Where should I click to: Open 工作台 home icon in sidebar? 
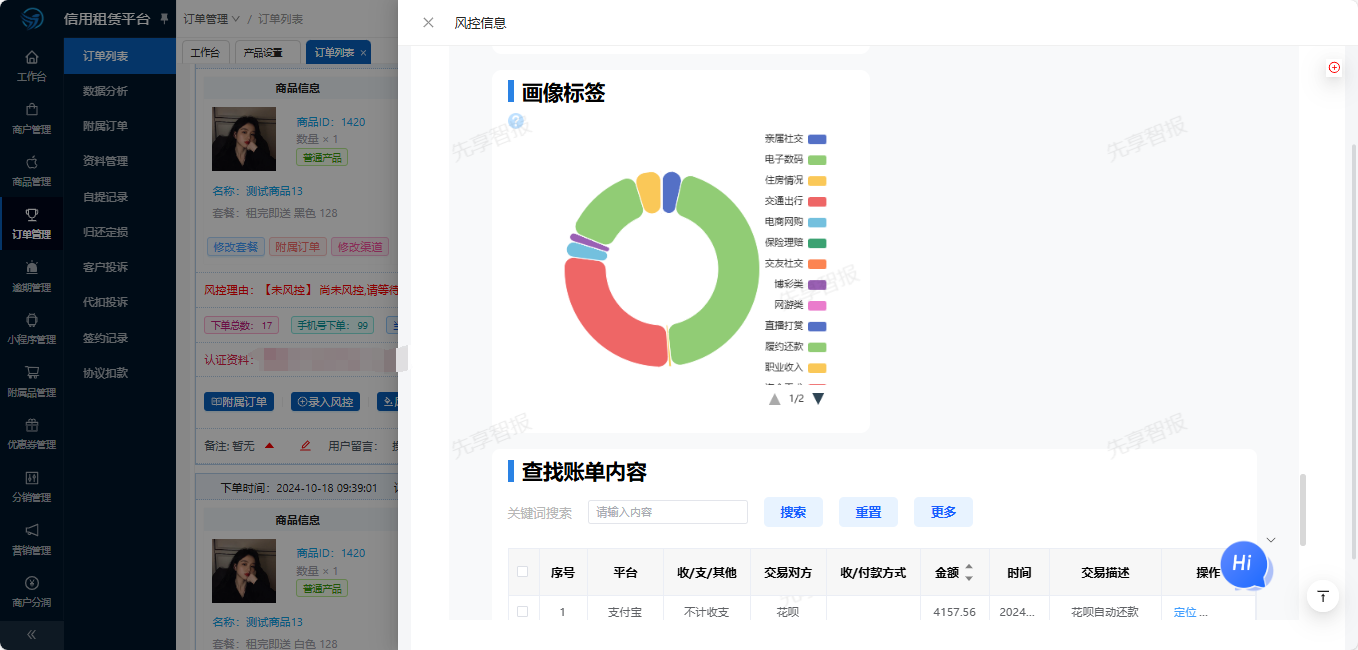pos(32,57)
